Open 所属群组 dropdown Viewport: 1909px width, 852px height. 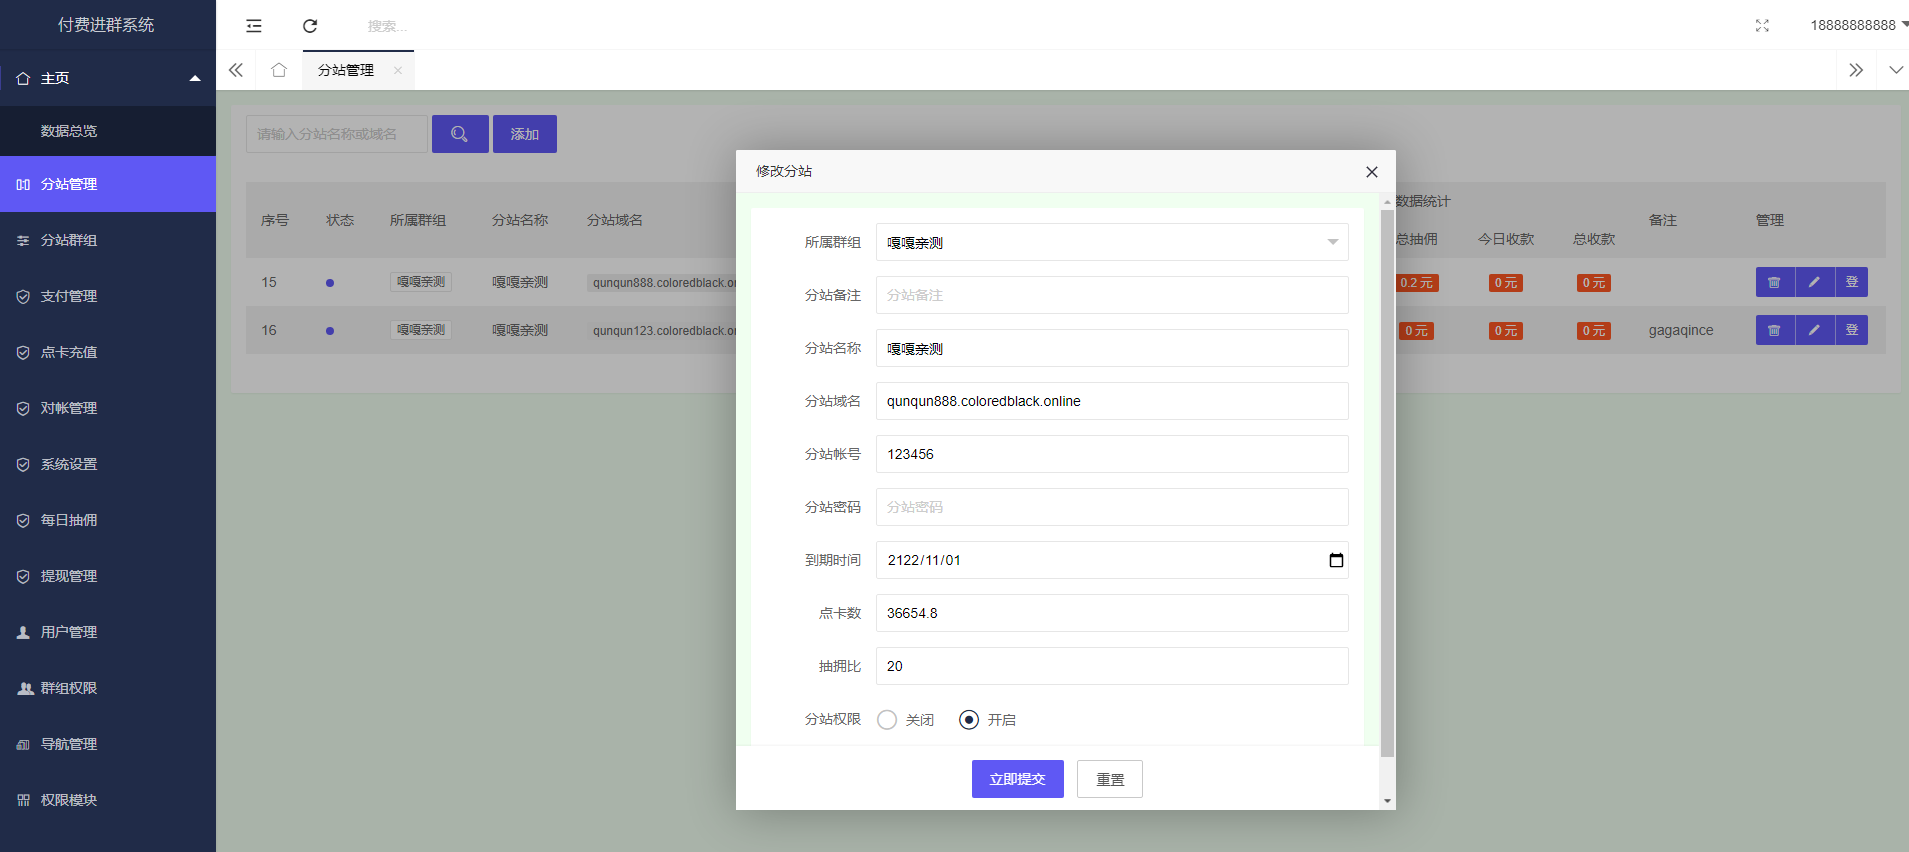click(x=1112, y=242)
